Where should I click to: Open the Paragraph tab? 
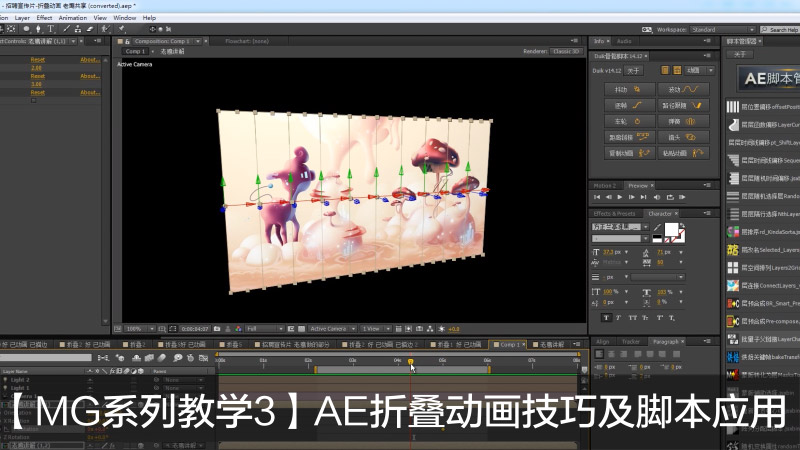[665, 341]
